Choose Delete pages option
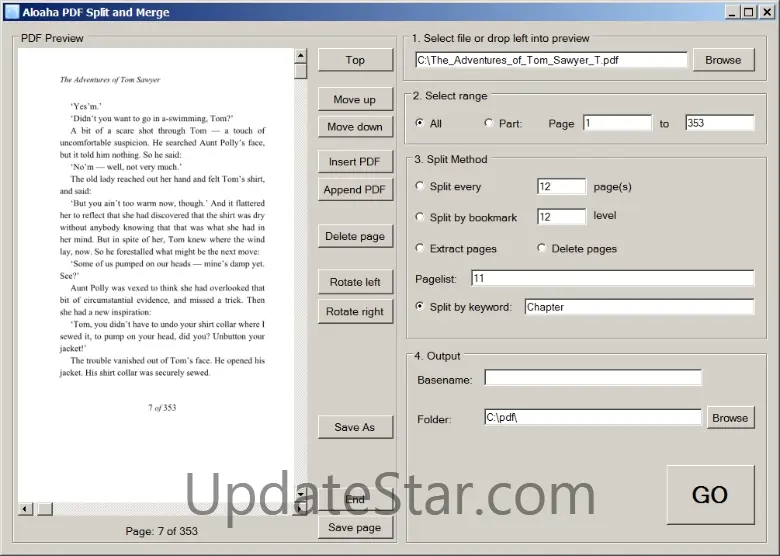 tap(542, 248)
